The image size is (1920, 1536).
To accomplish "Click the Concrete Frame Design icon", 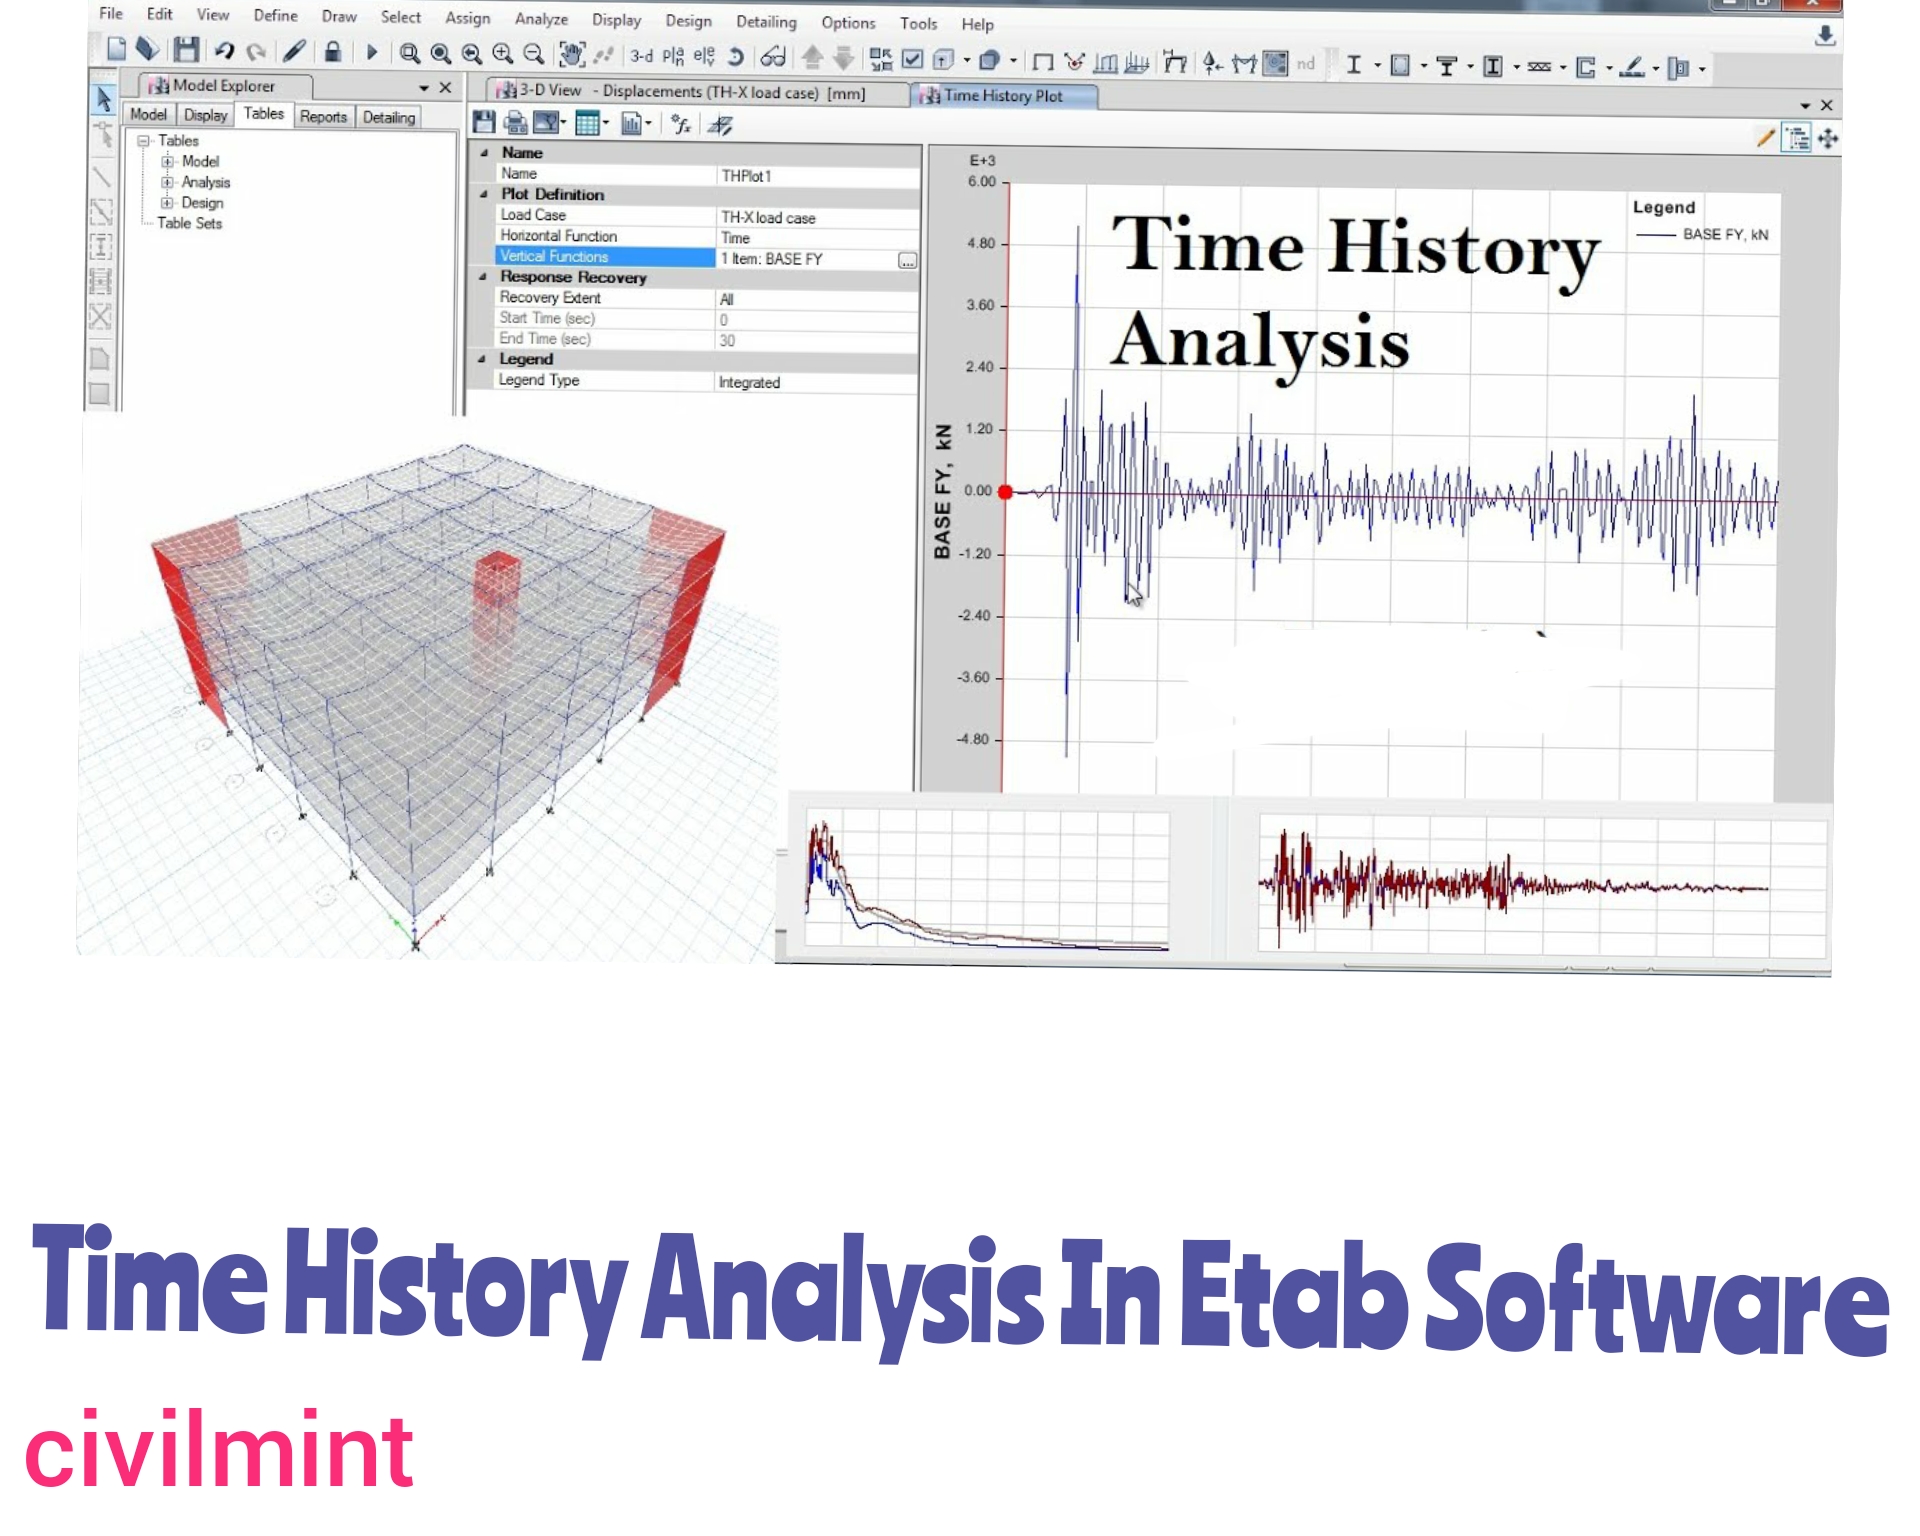I will click(x=1400, y=66).
